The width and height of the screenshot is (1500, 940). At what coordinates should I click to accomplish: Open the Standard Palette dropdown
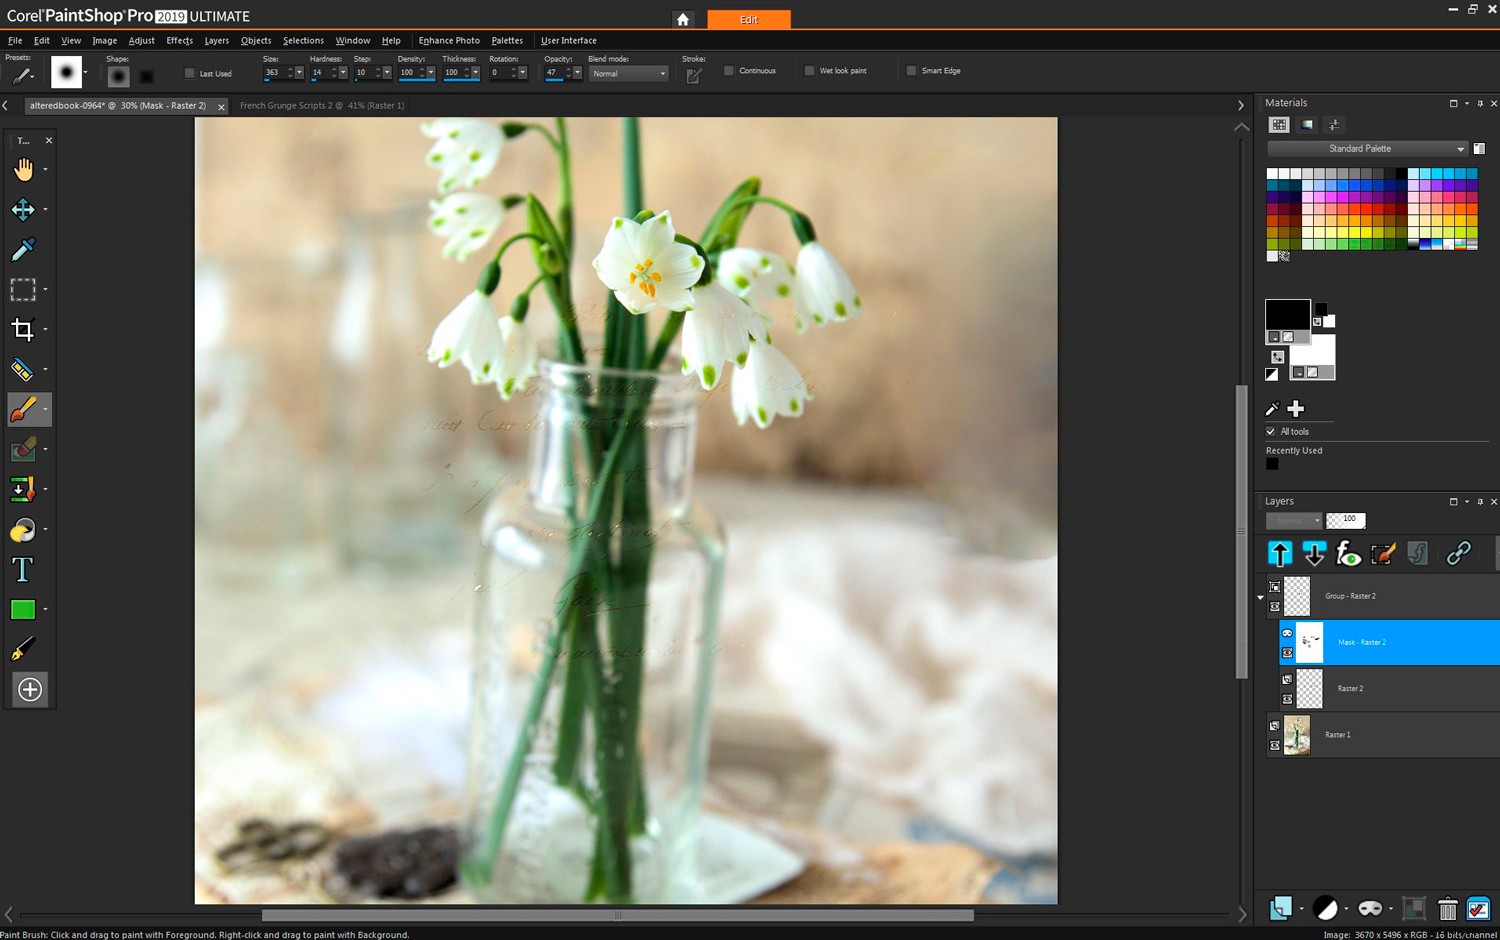point(1462,148)
